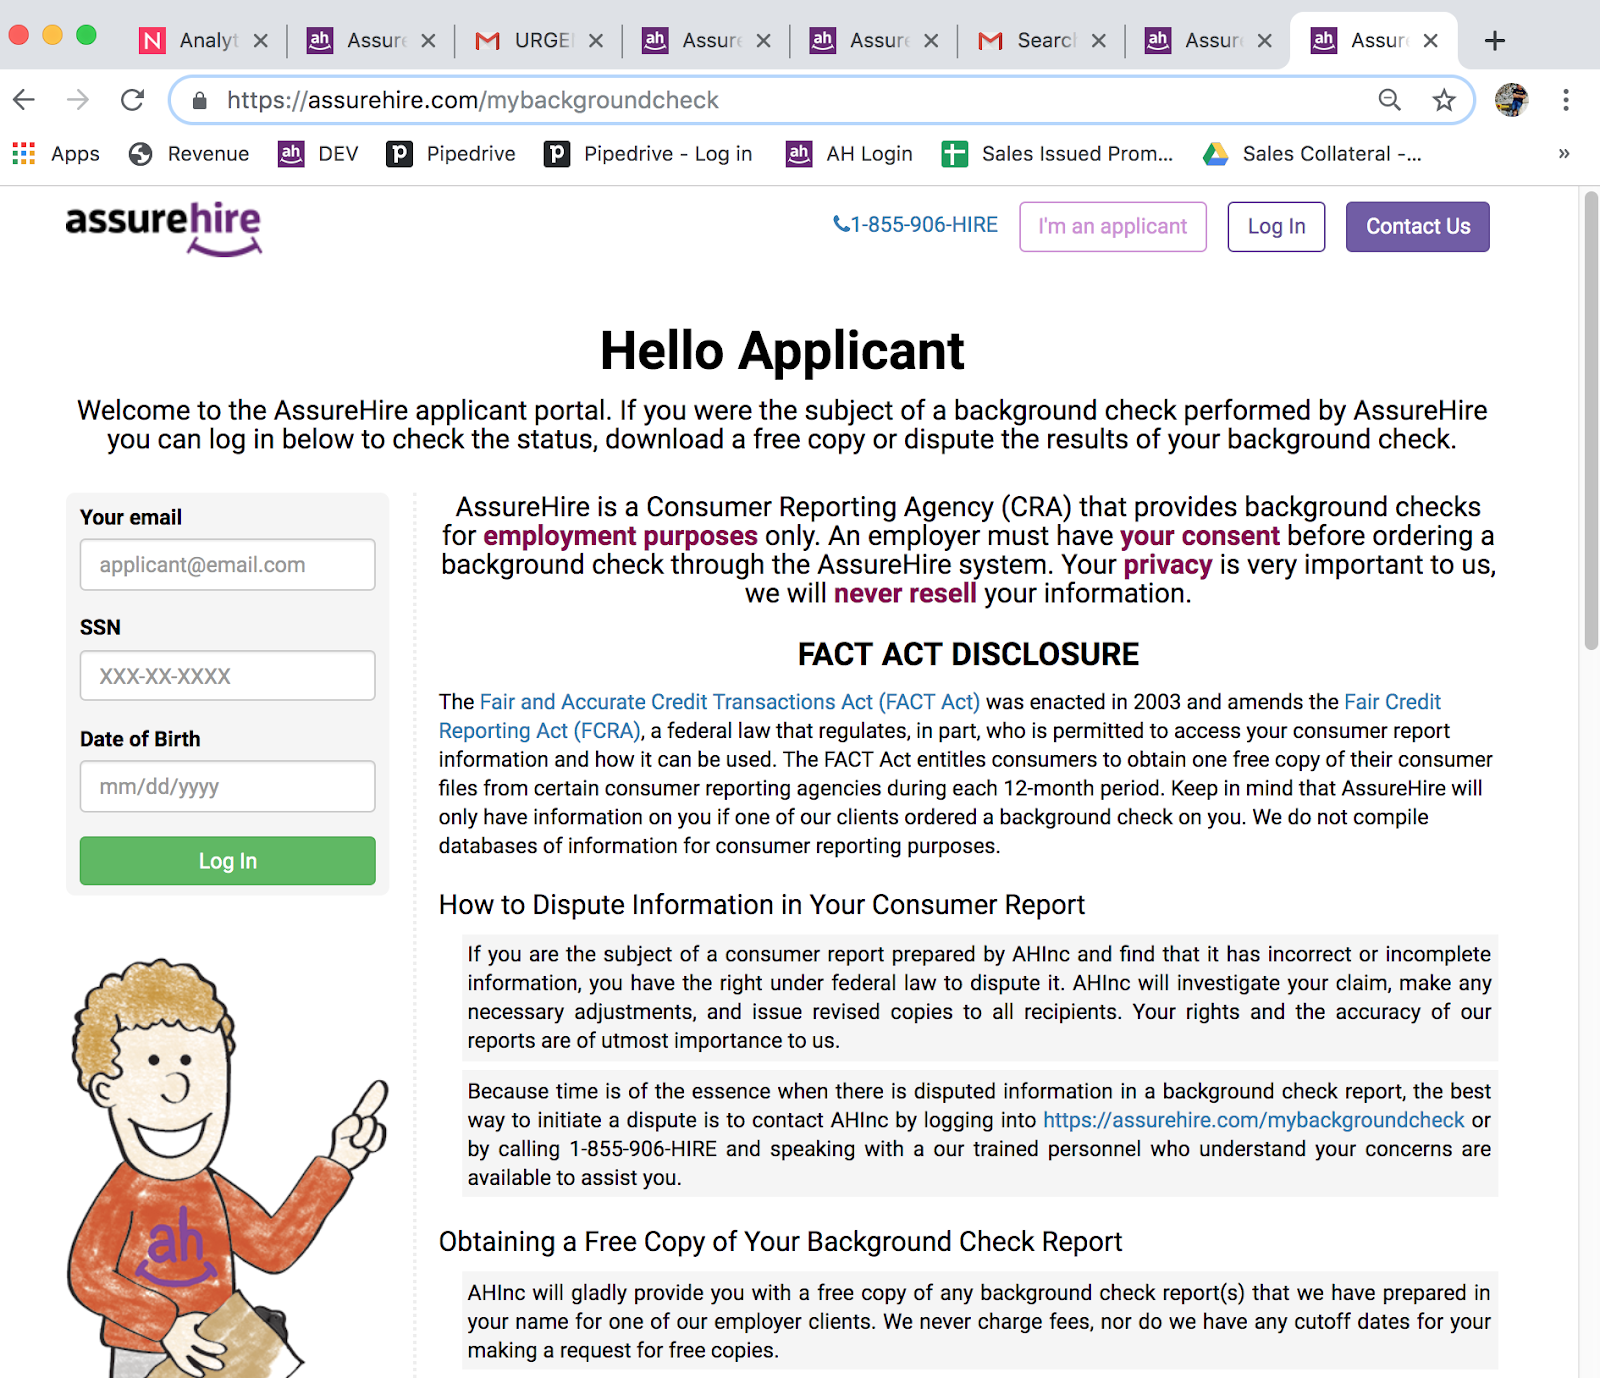Open the Chrome three-dot menu
The height and width of the screenshot is (1378, 1600).
pos(1565,100)
